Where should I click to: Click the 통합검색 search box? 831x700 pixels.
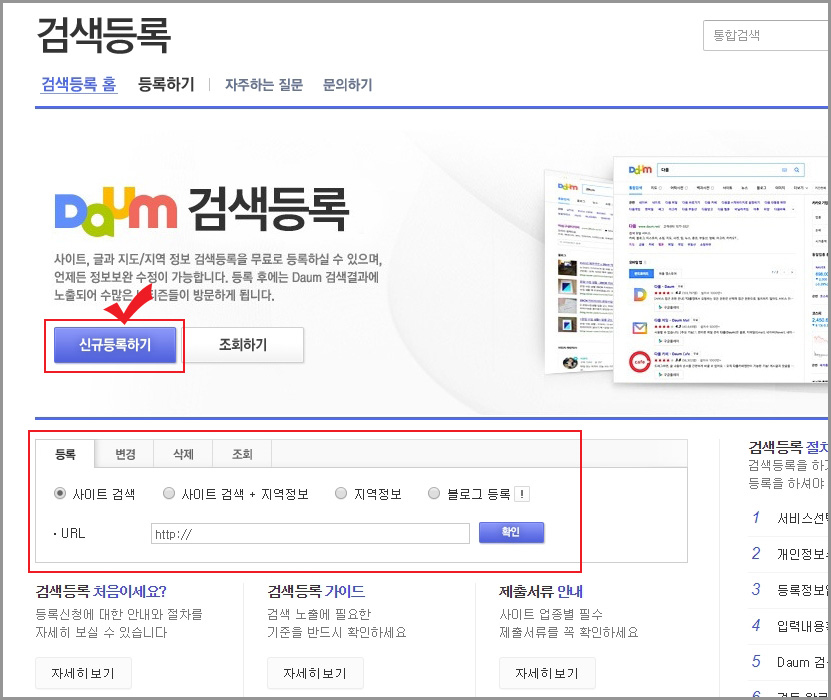pyautogui.click(x=766, y=36)
